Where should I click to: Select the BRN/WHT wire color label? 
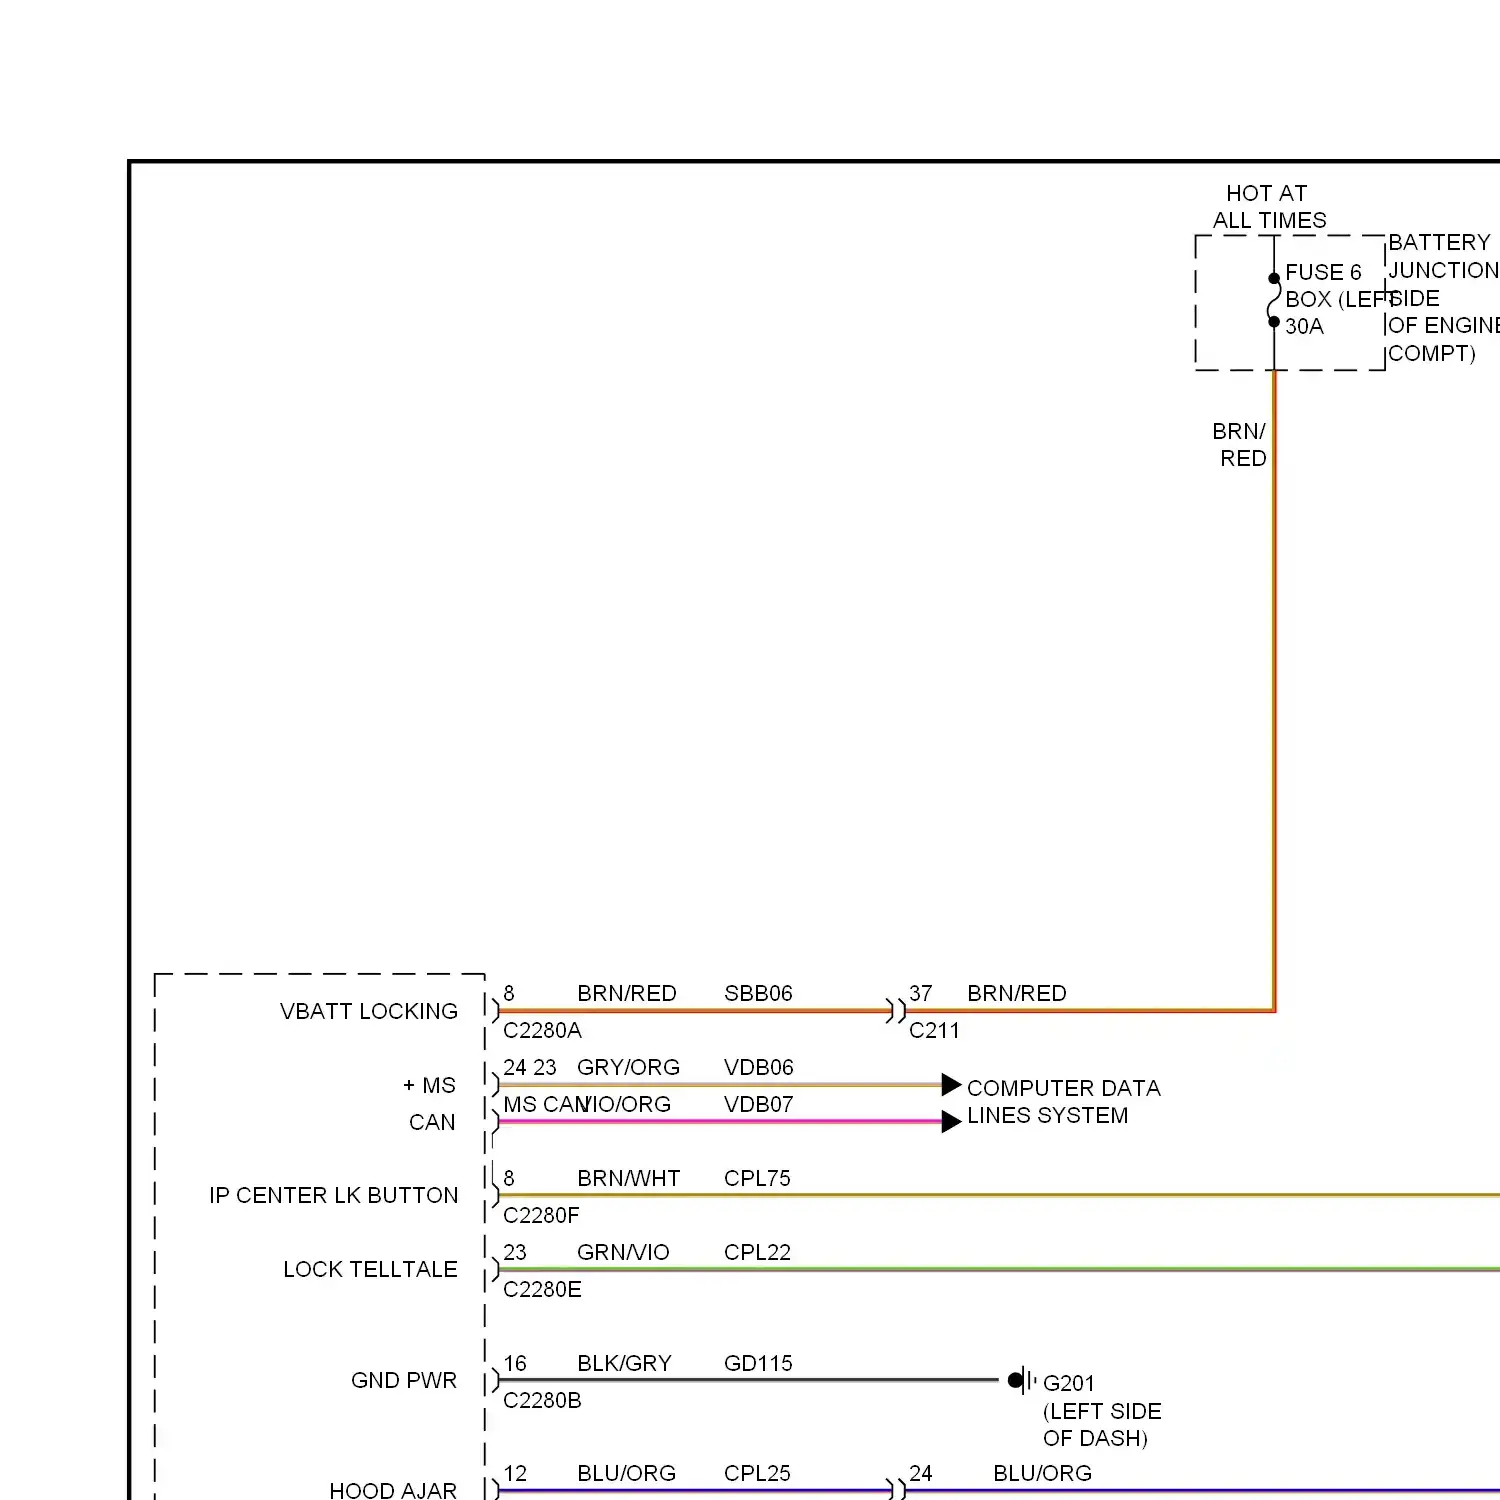pyautogui.click(x=628, y=1178)
